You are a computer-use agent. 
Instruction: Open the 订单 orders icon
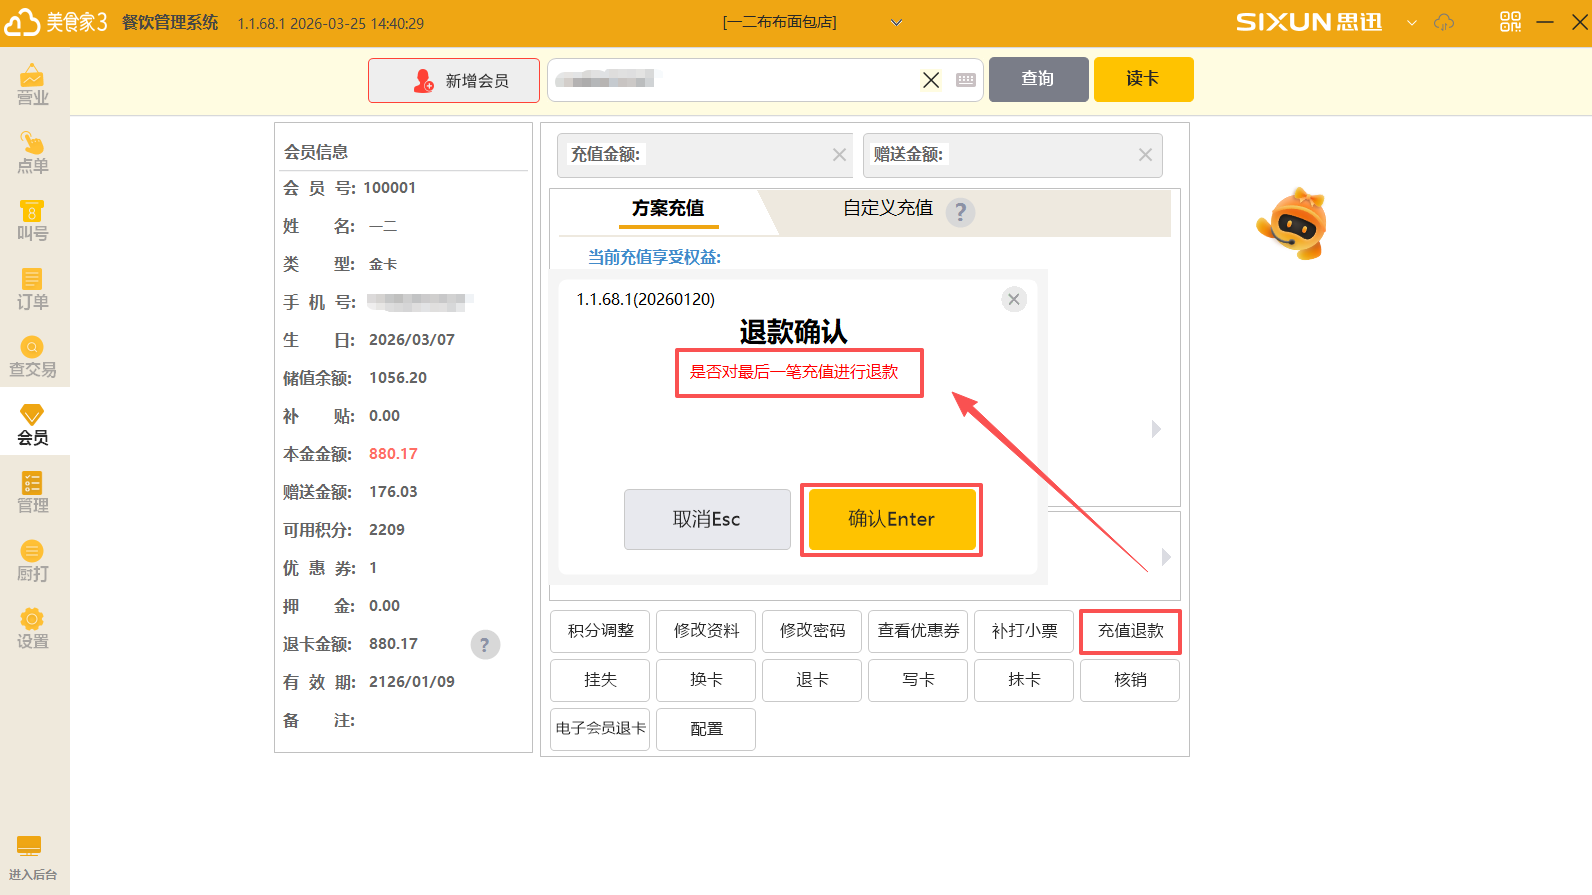tap(32, 288)
